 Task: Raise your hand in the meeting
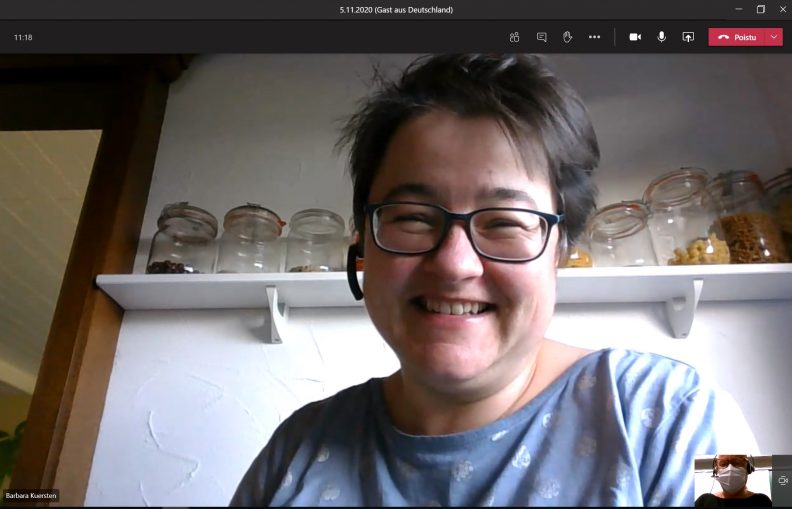tap(567, 37)
